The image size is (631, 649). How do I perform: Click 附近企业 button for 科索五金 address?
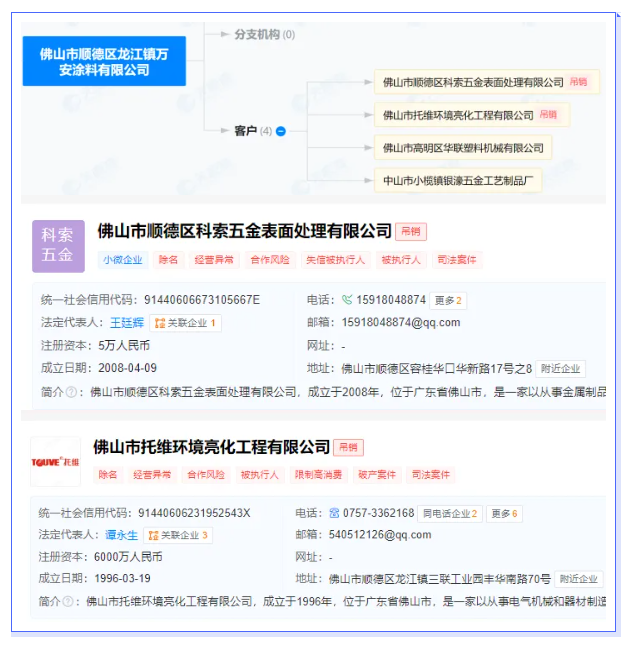point(560,368)
